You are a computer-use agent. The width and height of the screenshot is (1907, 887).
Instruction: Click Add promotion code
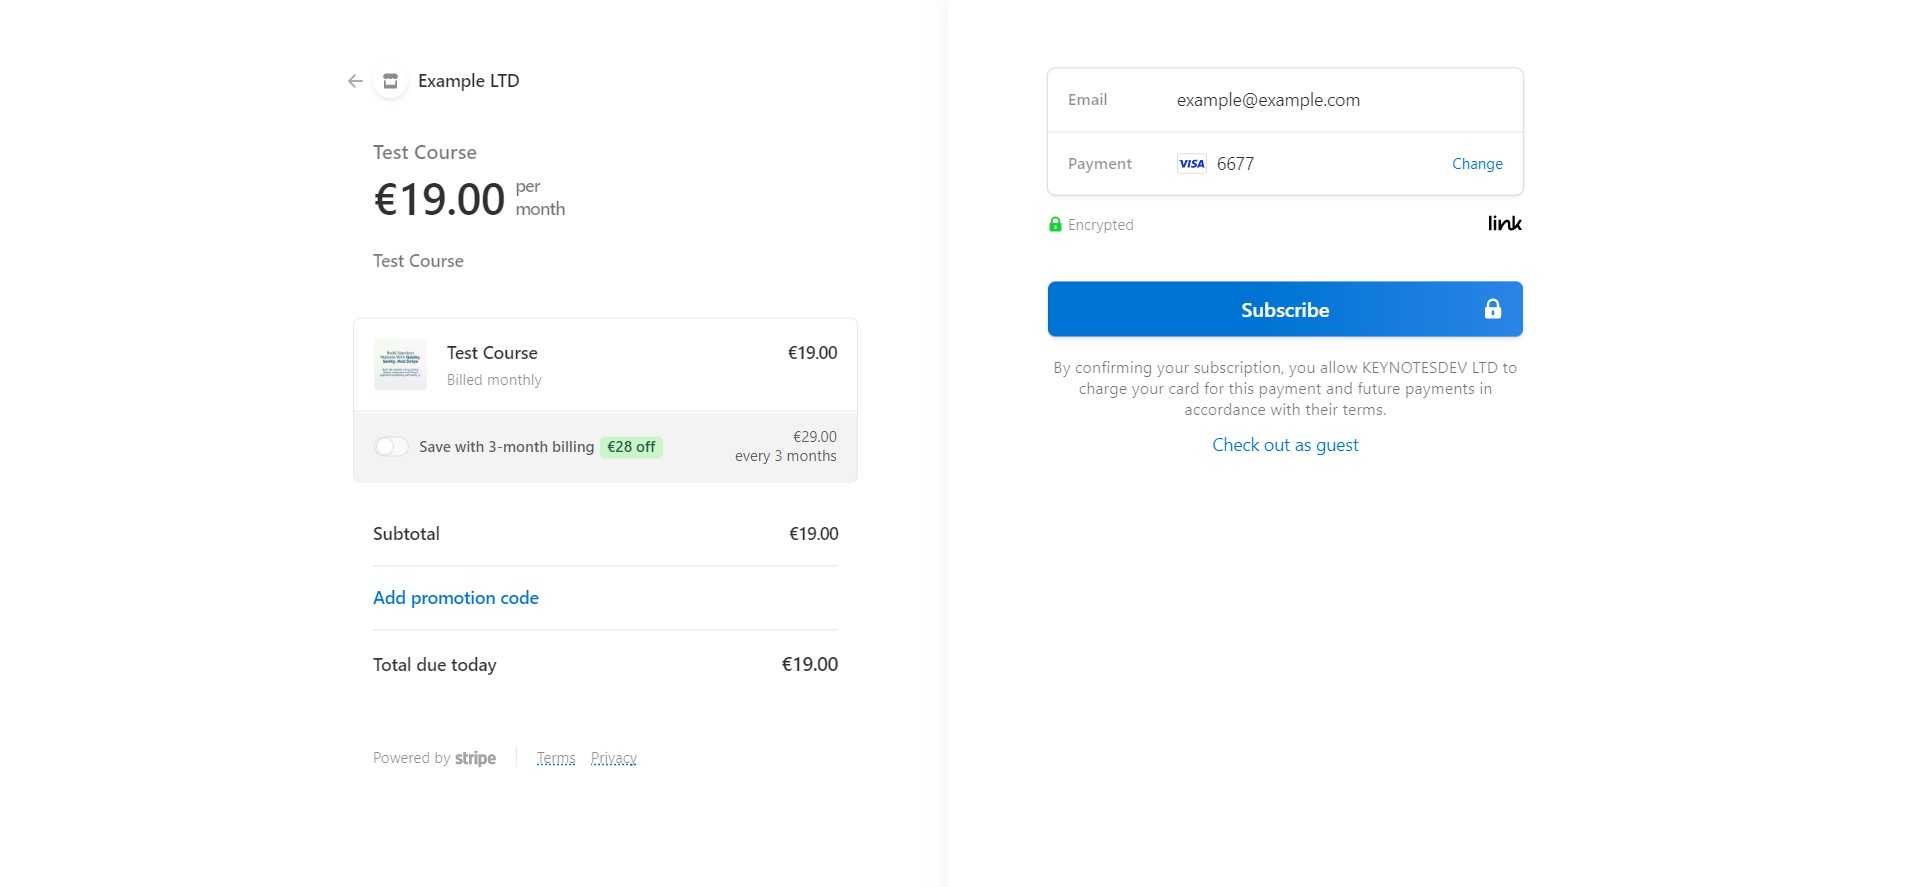point(456,598)
